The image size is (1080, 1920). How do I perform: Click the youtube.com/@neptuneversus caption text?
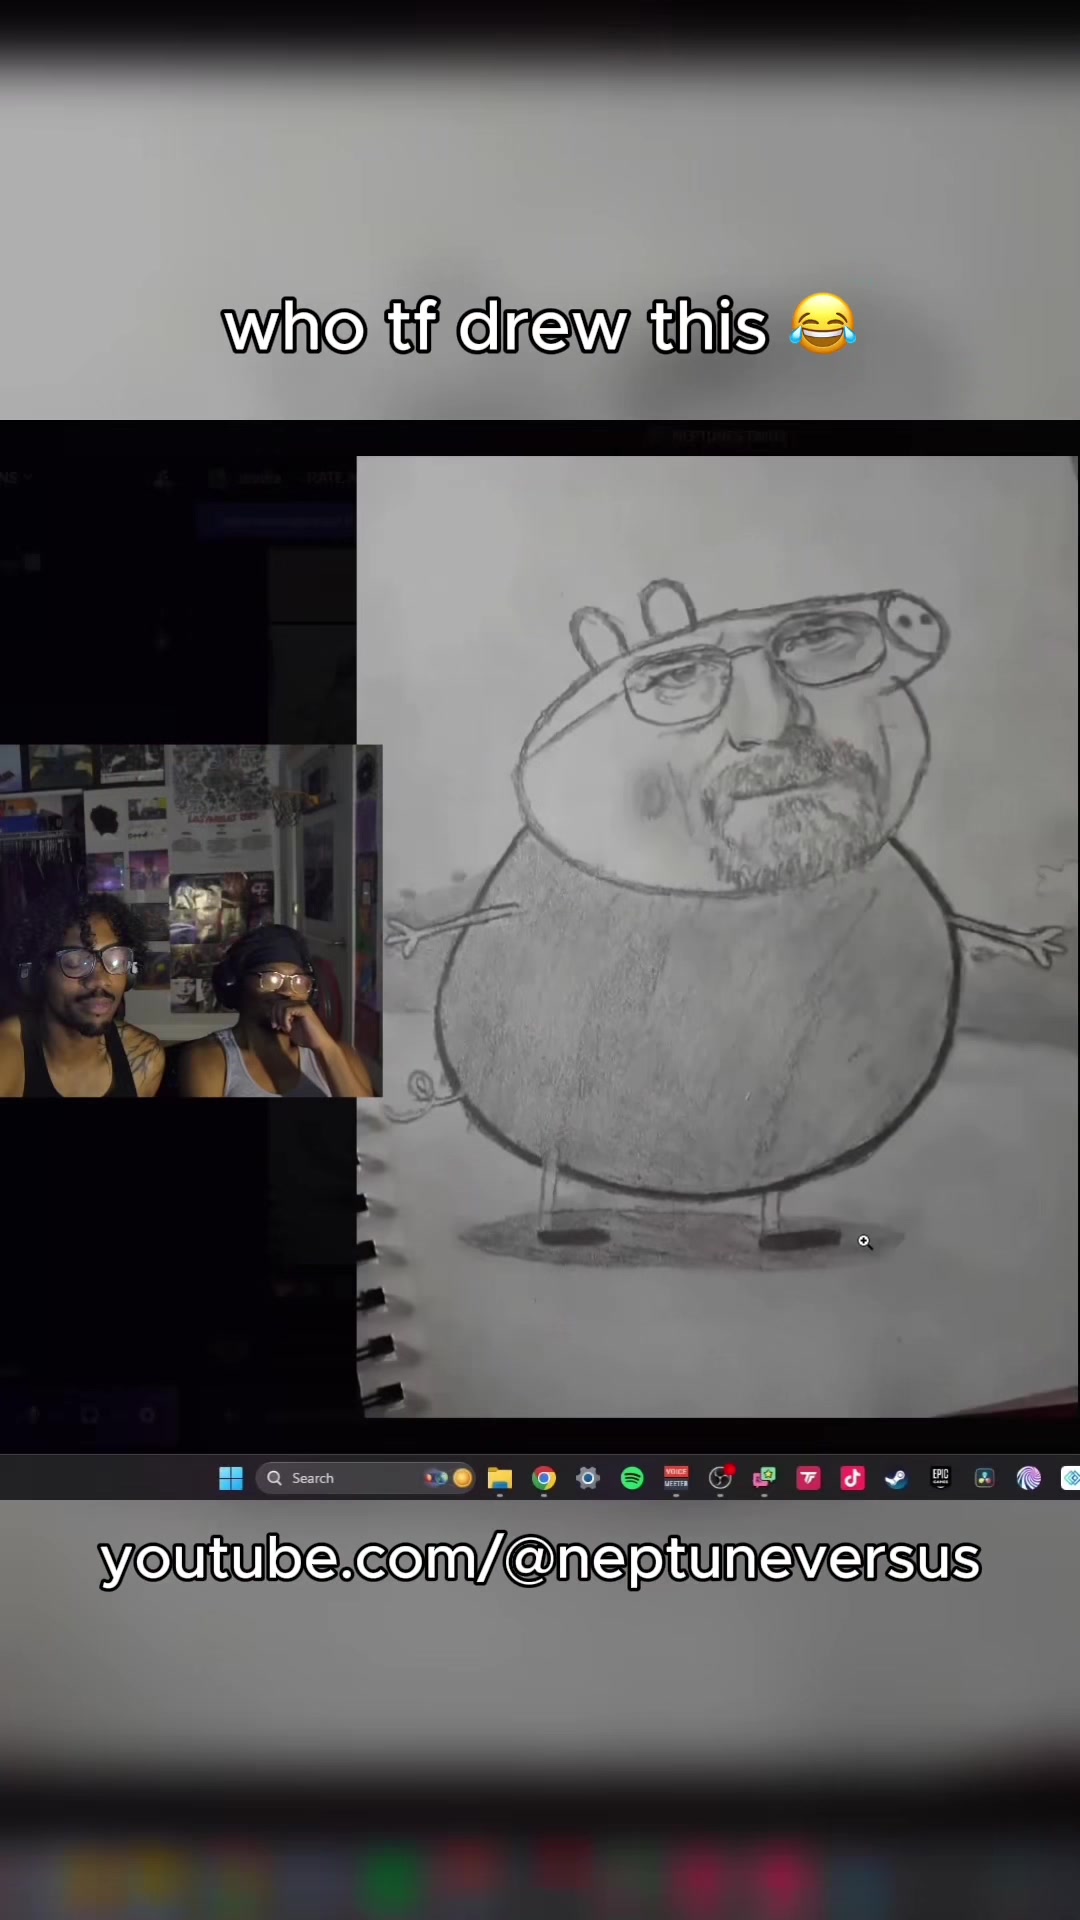(x=540, y=1558)
